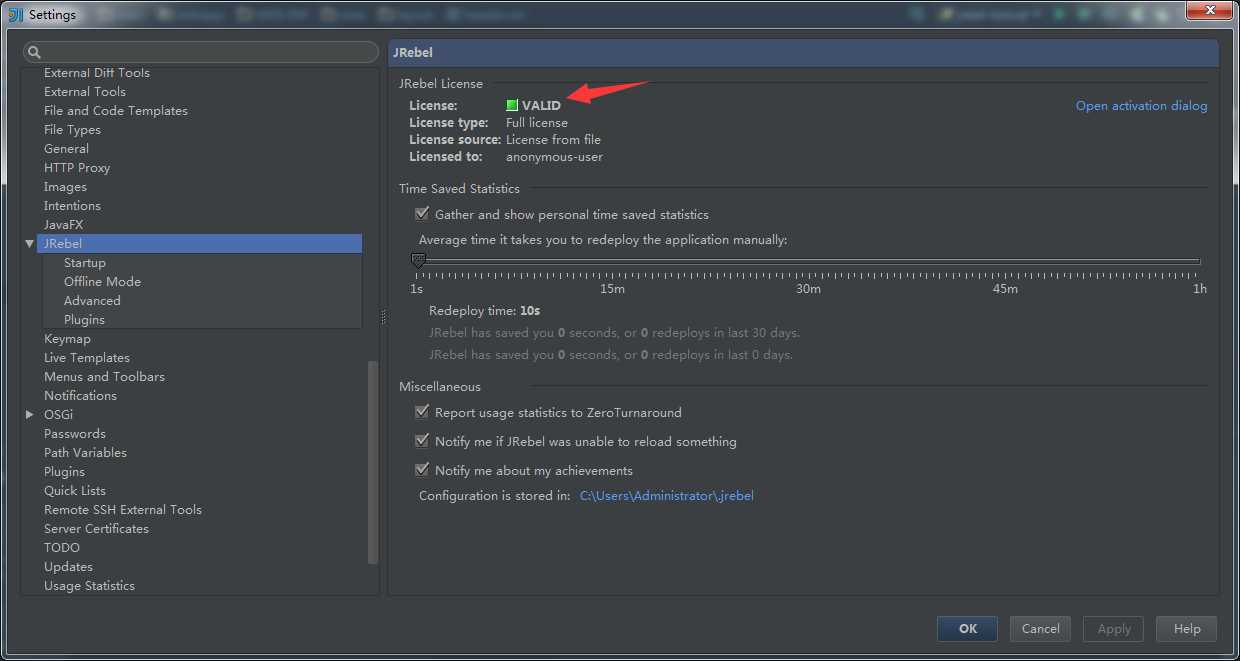Select HTTP Proxy settings

[x=77, y=167]
